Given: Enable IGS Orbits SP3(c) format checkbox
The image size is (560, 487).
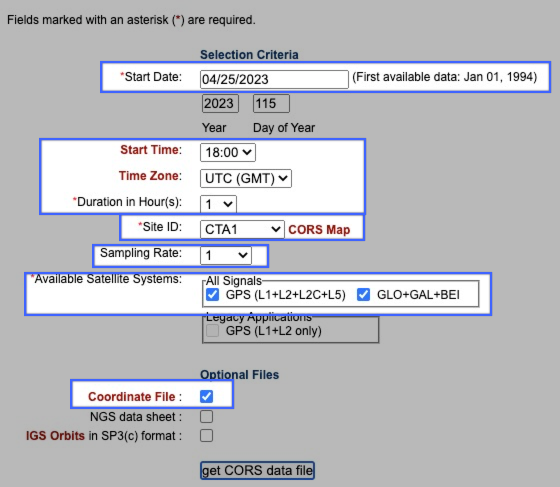Looking at the screenshot, I should [206, 436].
